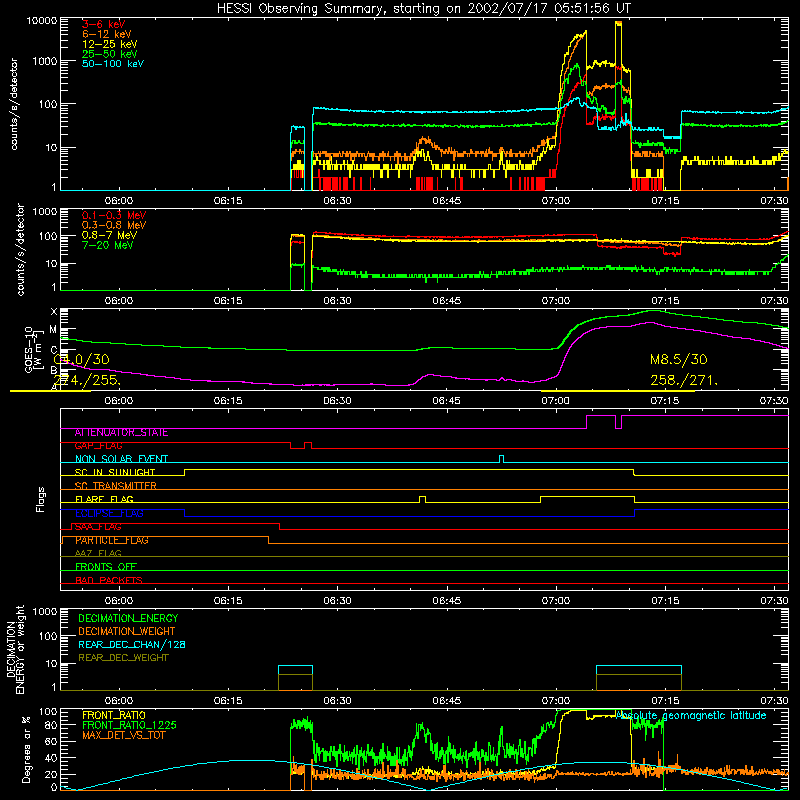Click the HESSI Observing Summary title text
Image resolution: width=800 pixels, height=800 pixels.
tap(423, 9)
